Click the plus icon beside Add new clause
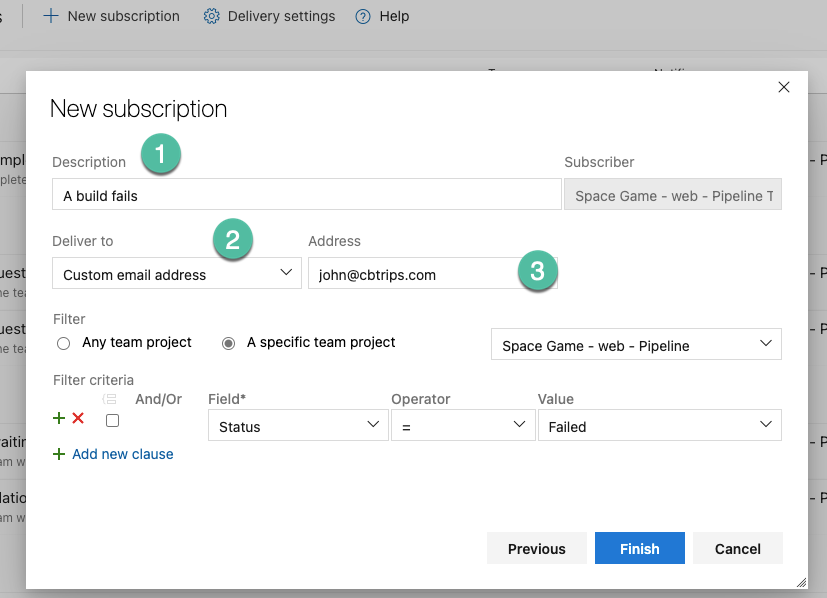827x598 pixels. [x=59, y=454]
